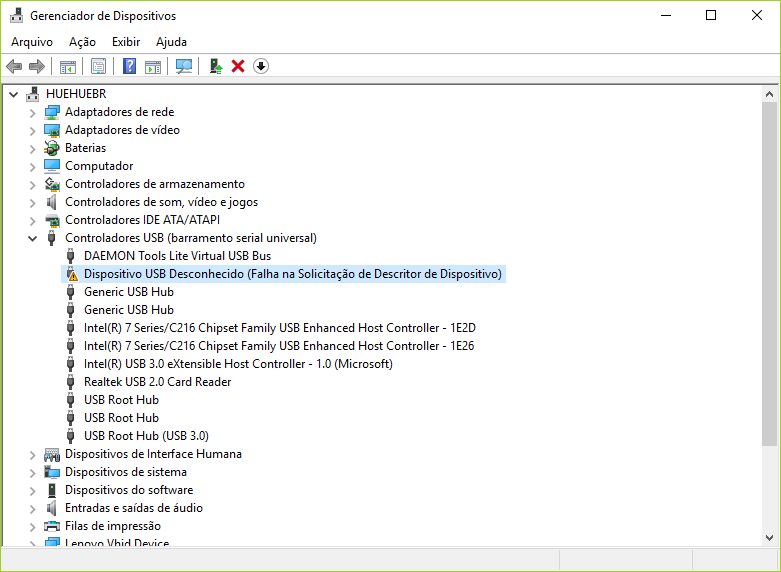Expand Controladores de armazenamento category
The height and width of the screenshot is (572, 781).
[x=33, y=184]
